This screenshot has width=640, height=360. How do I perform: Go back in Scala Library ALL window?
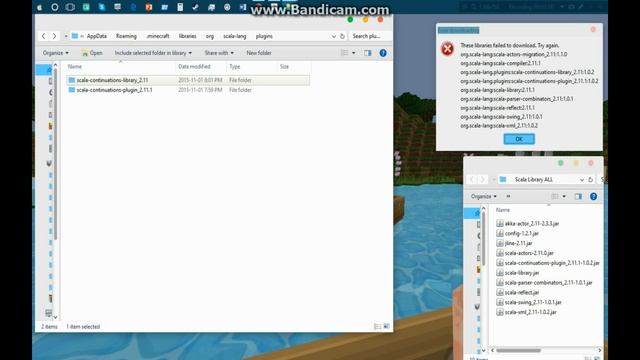tap(472, 180)
